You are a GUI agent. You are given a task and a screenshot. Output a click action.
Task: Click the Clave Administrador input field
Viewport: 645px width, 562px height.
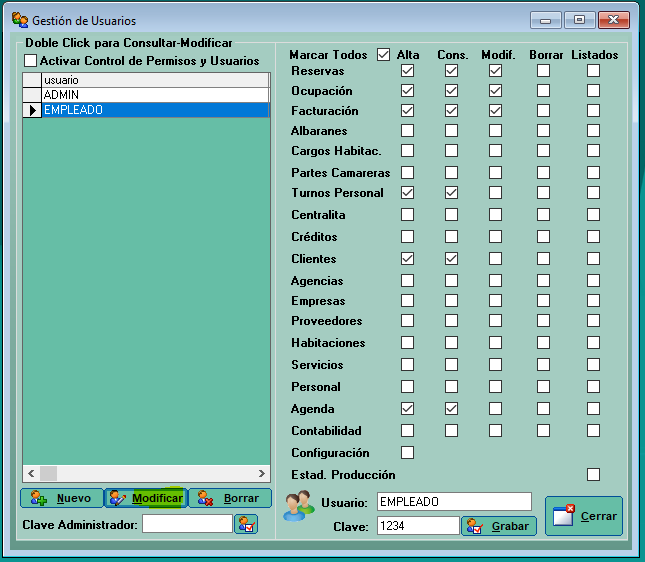tap(187, 524)
